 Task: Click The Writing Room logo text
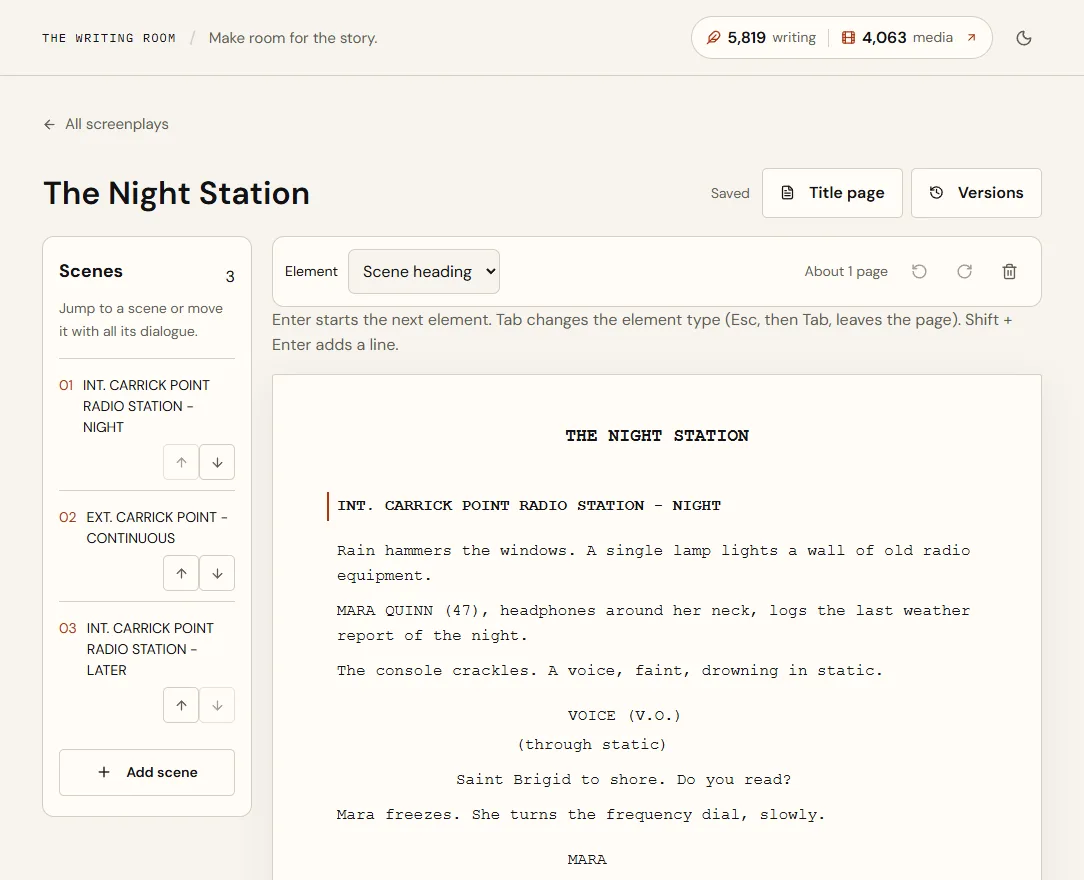coord(109,38)
